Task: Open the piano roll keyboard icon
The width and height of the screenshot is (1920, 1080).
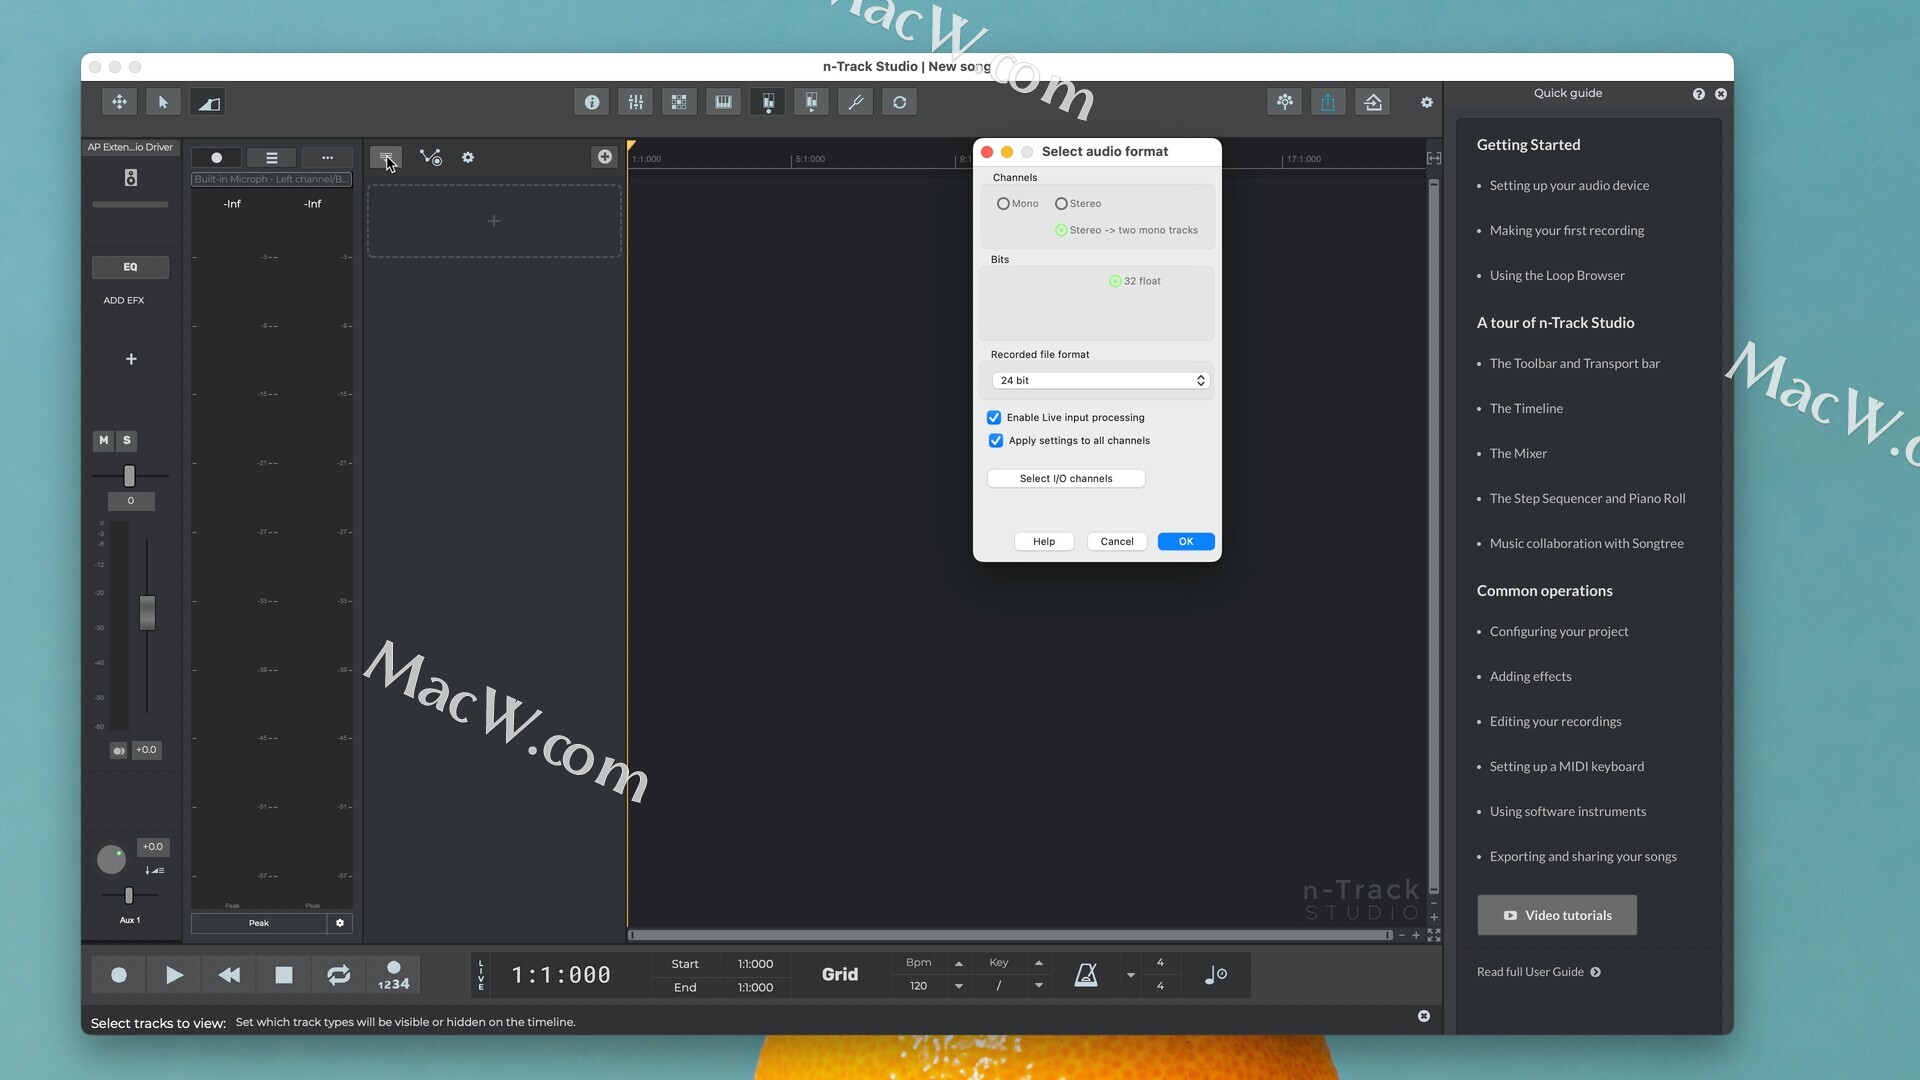Action: coord(723,102)
